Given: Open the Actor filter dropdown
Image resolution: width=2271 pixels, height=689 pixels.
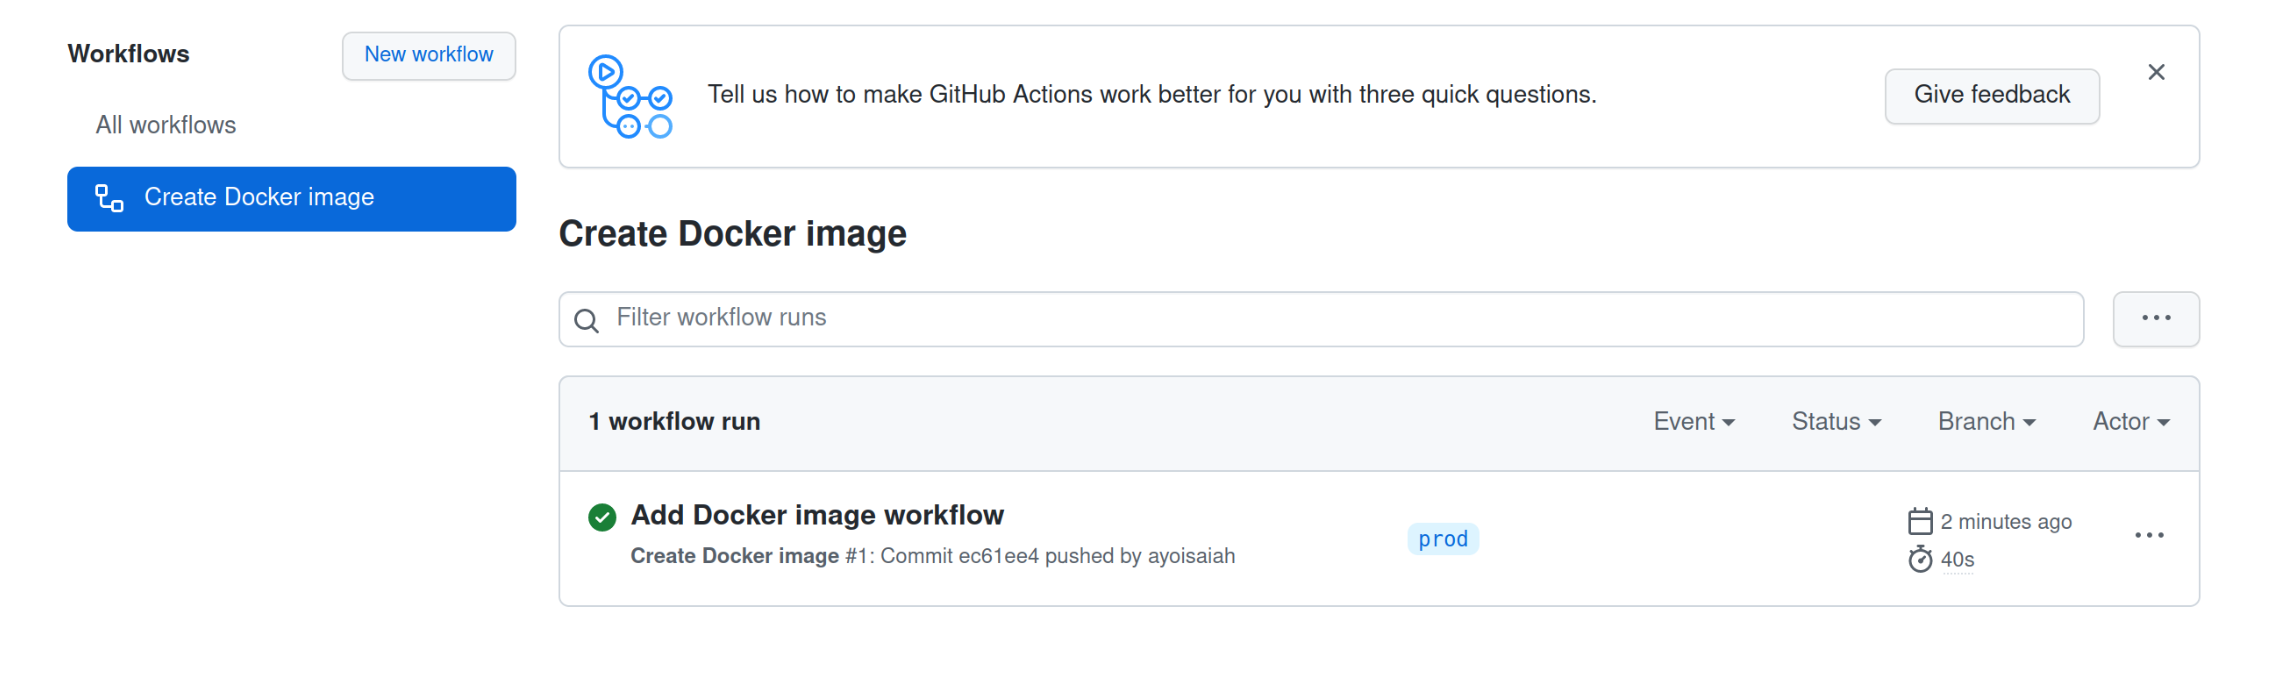Looking at the screenshot, I should click(x=2130, y=422).
